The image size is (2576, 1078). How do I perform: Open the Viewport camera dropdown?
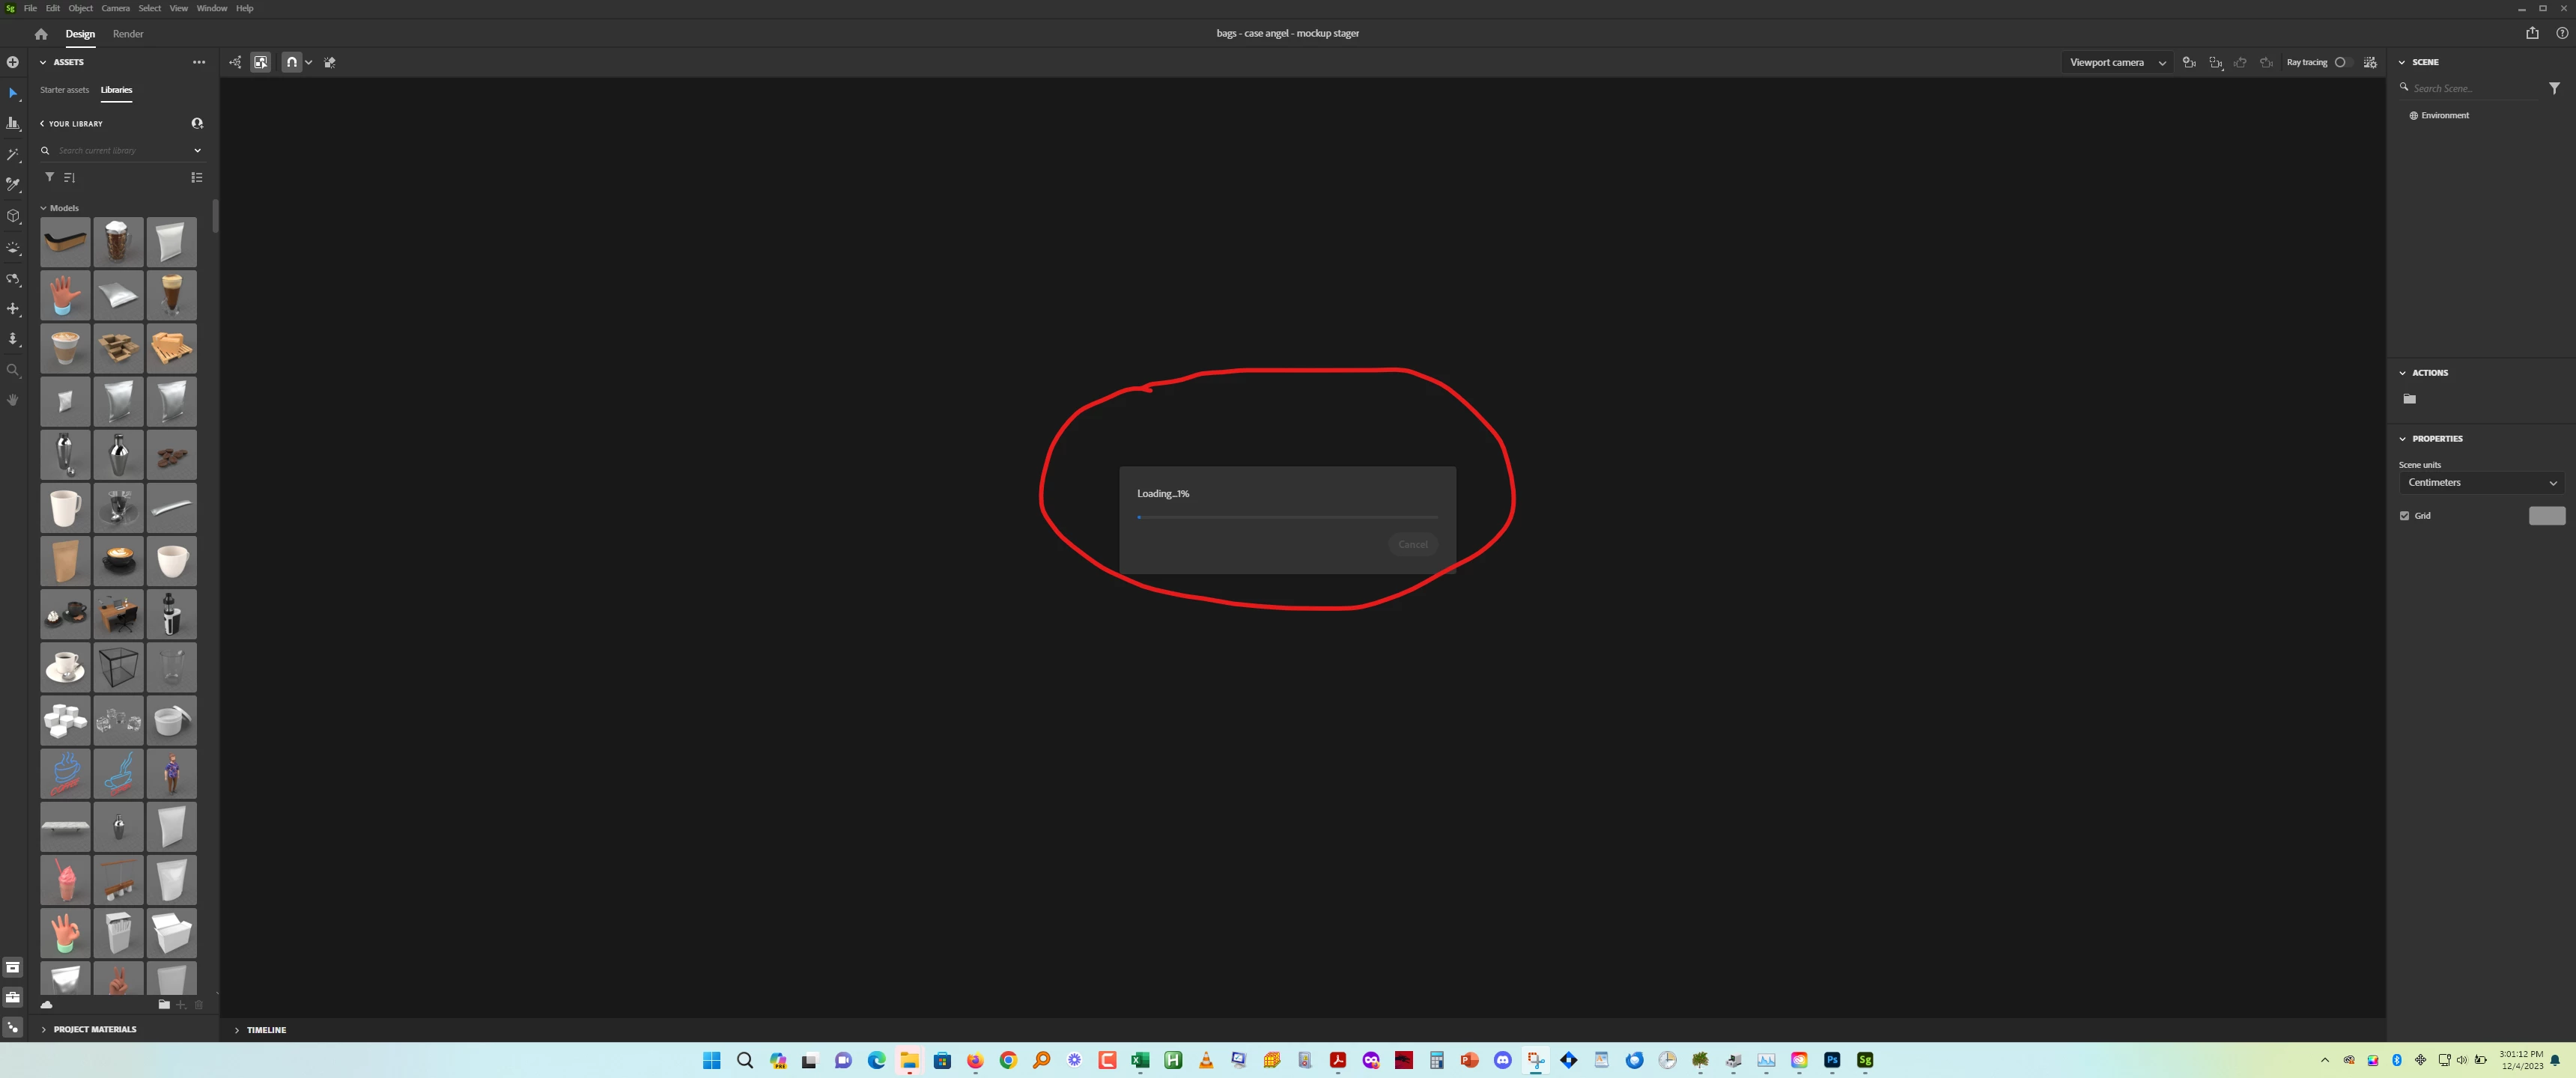[x=2116, y=62]
